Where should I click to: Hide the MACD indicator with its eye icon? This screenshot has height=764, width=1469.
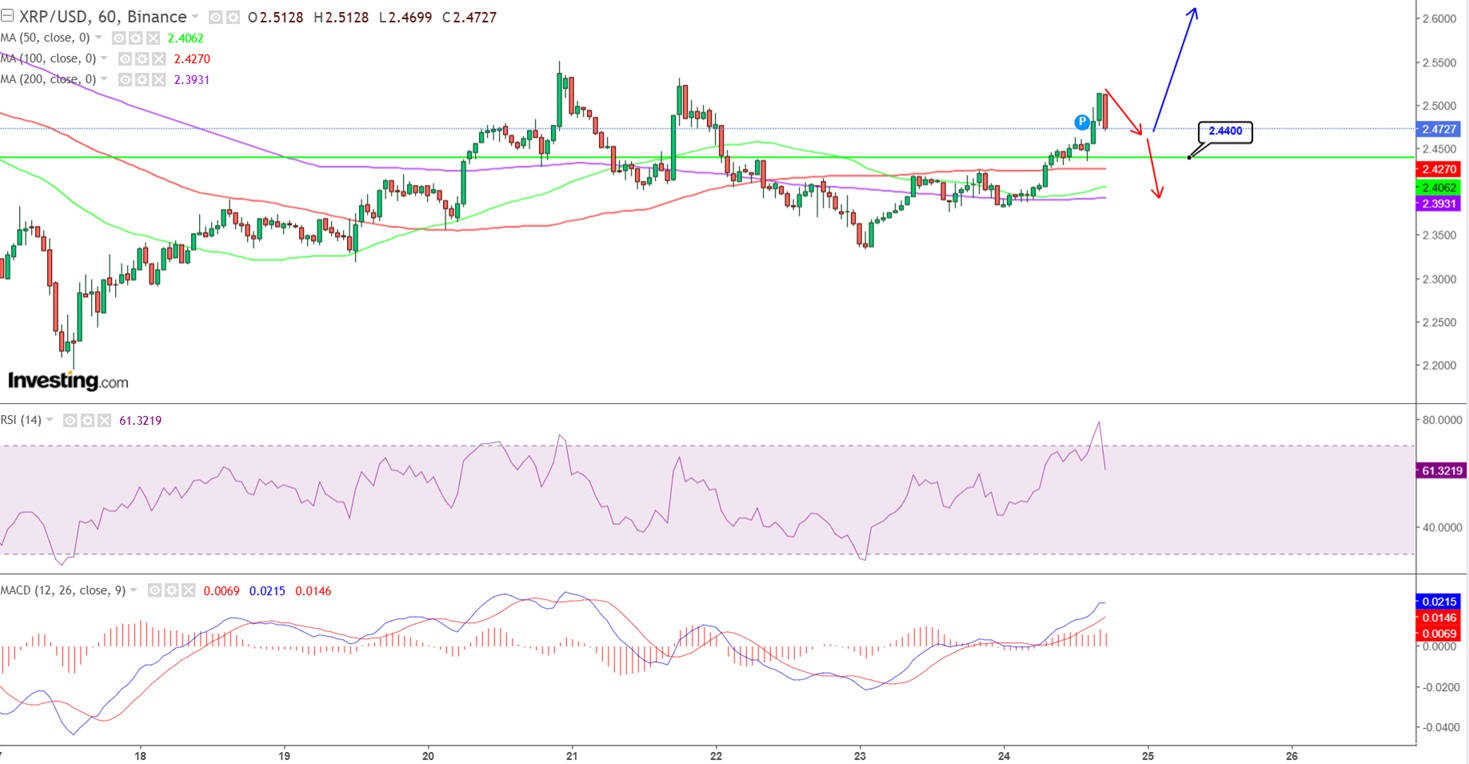click(x=154, y=591)
